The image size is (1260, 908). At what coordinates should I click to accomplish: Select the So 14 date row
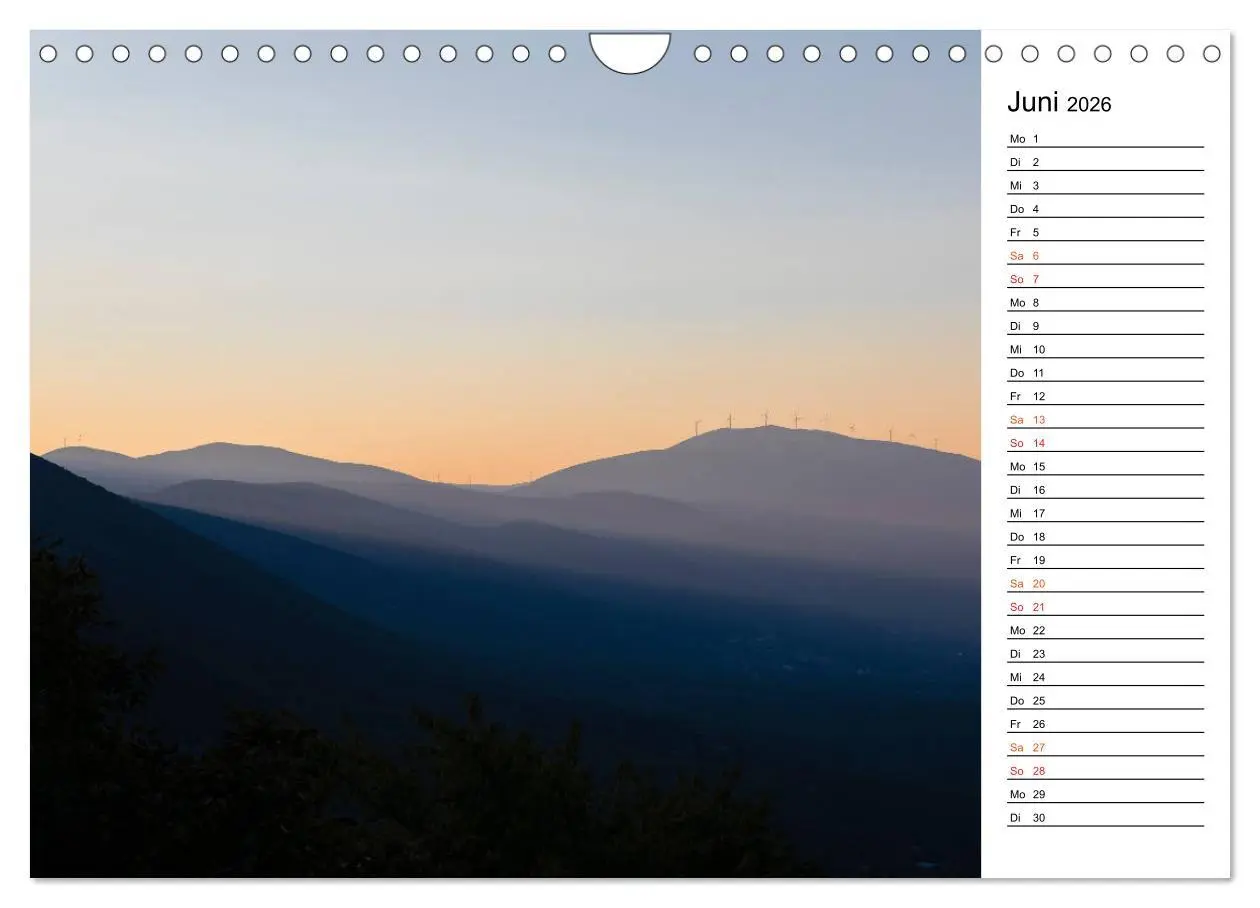[1105, 443]
